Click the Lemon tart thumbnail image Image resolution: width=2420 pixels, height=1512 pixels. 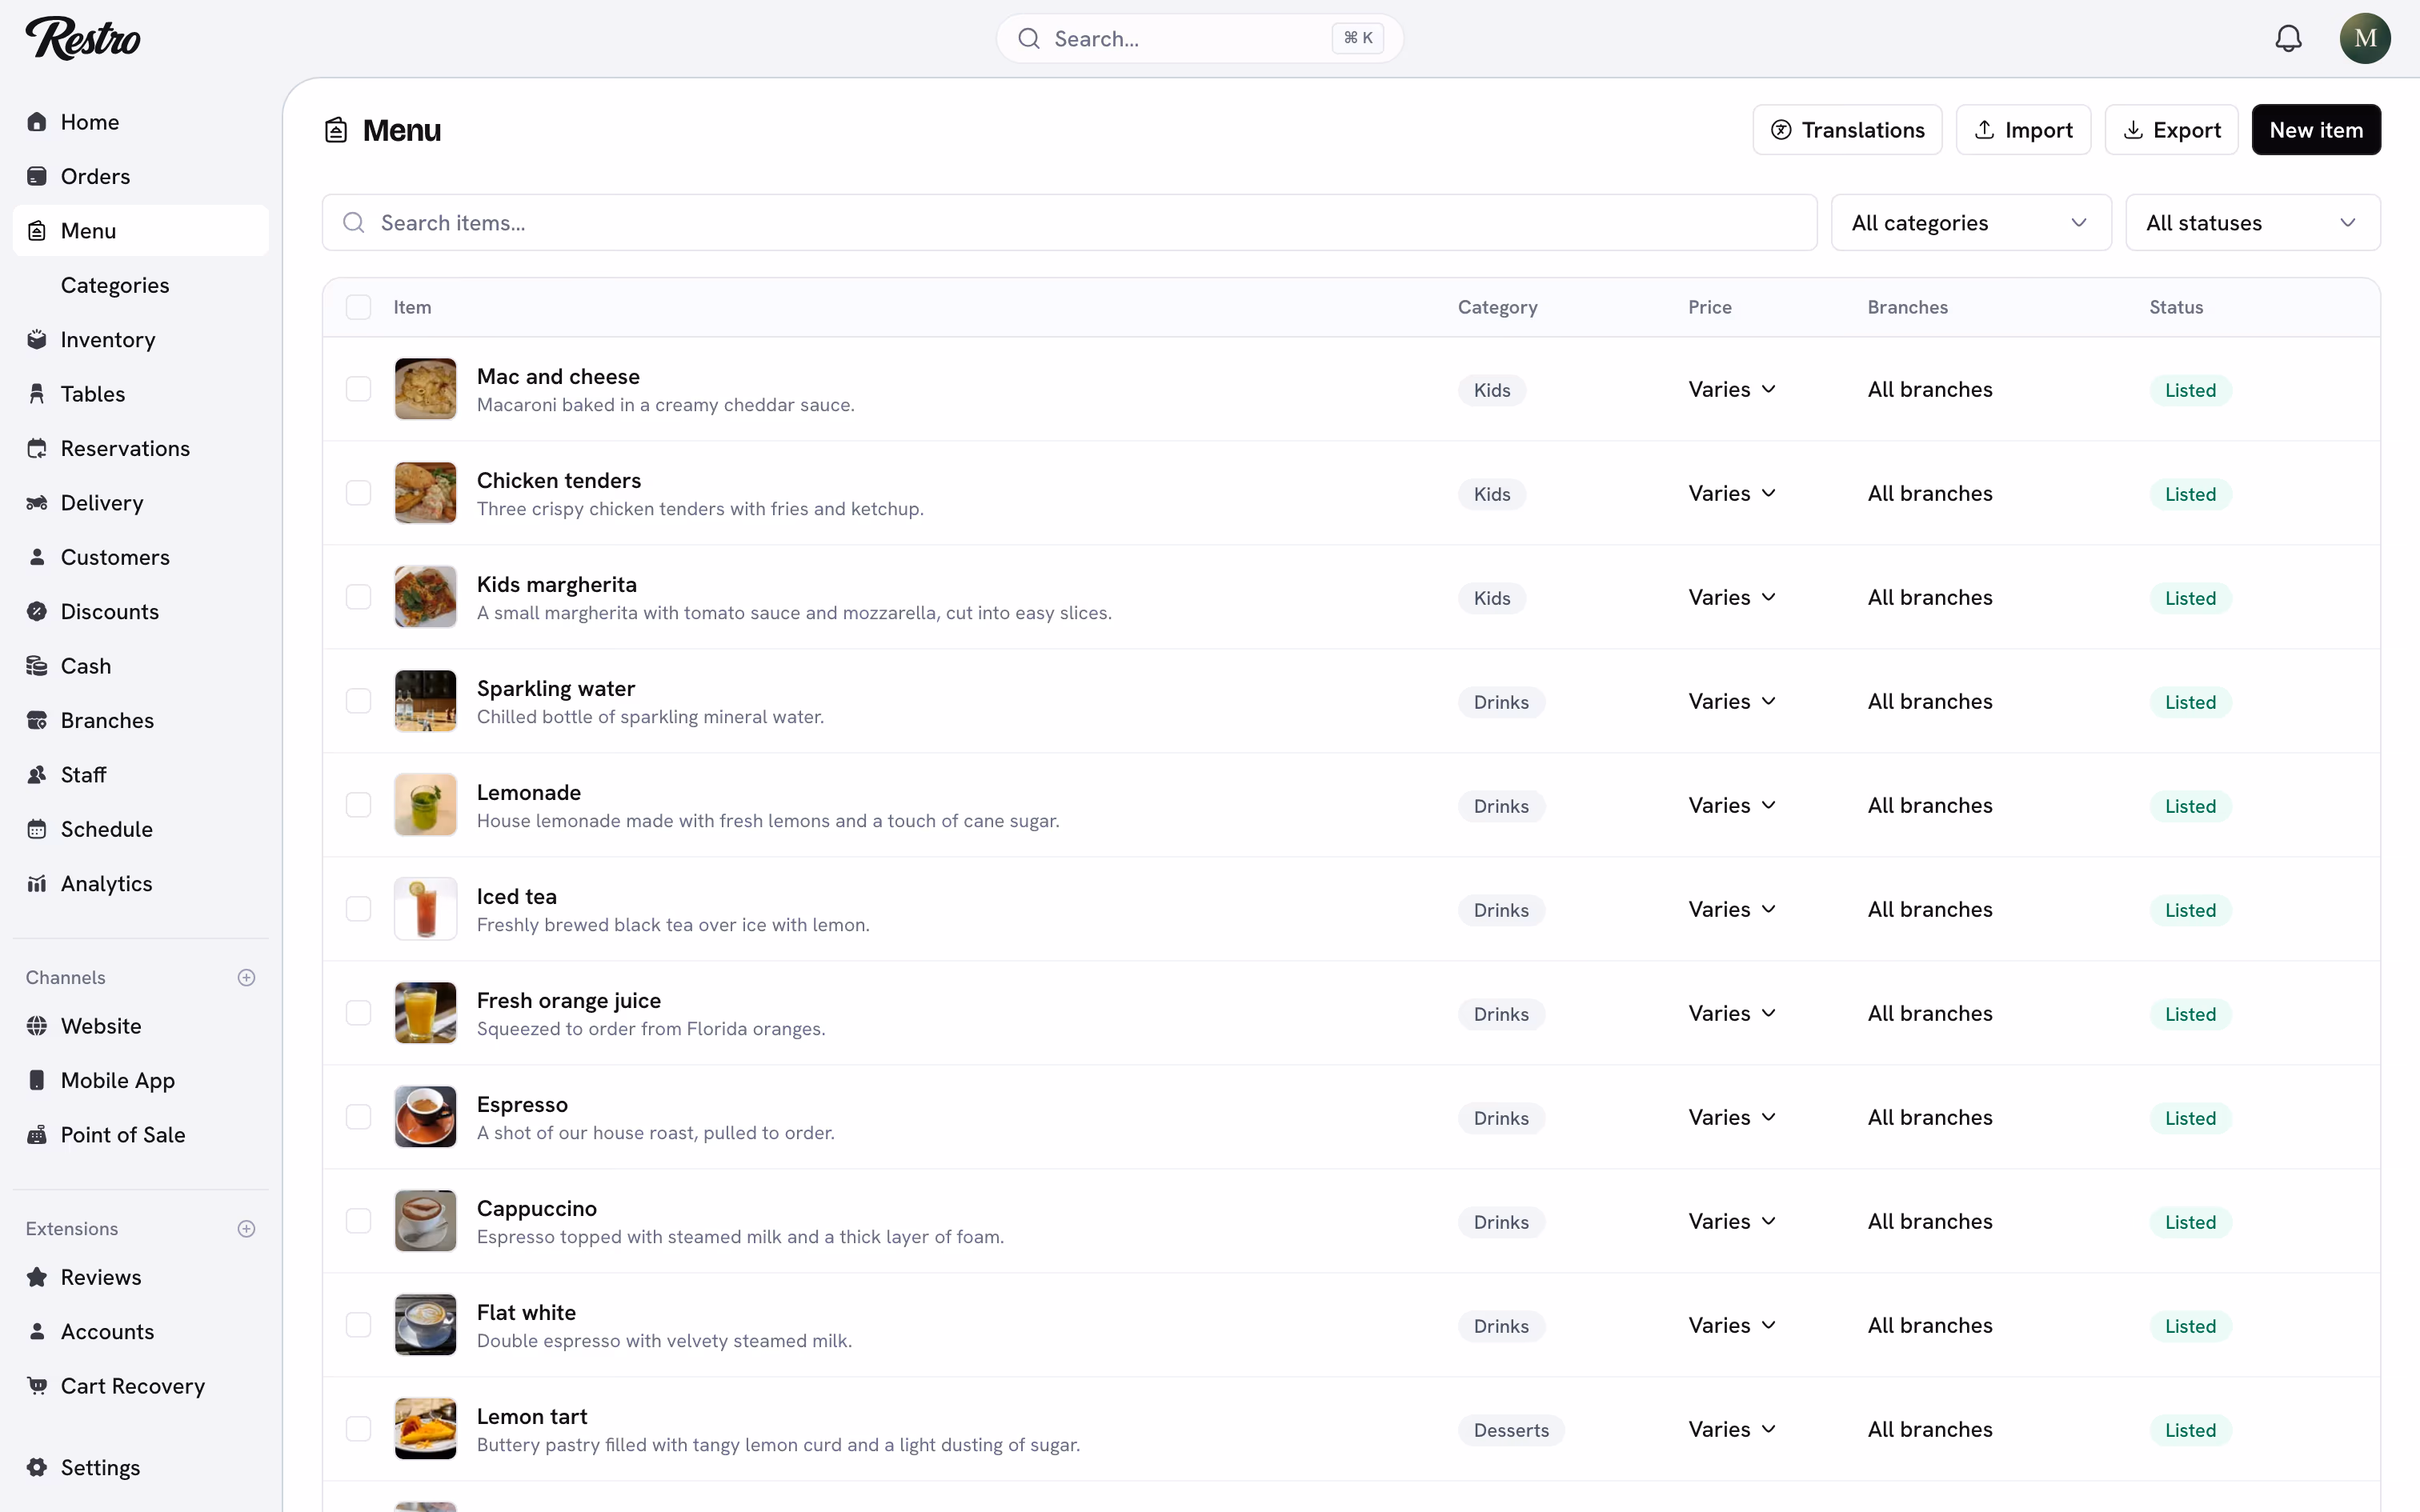pos(425,1429)
